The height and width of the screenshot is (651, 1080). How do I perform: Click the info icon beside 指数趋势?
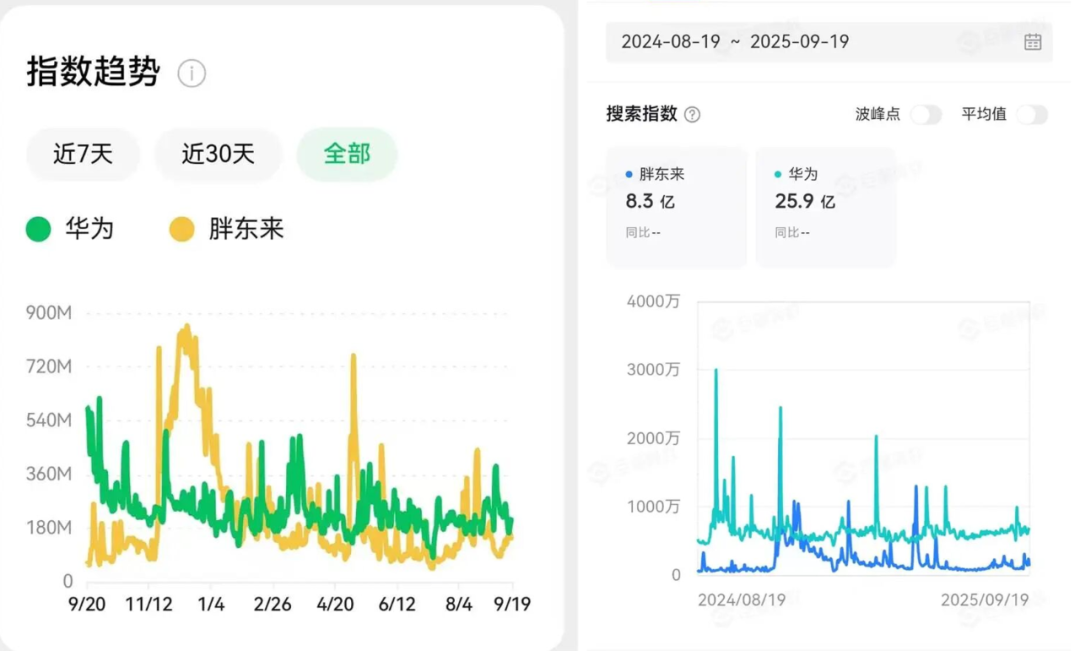coord(191,73)
